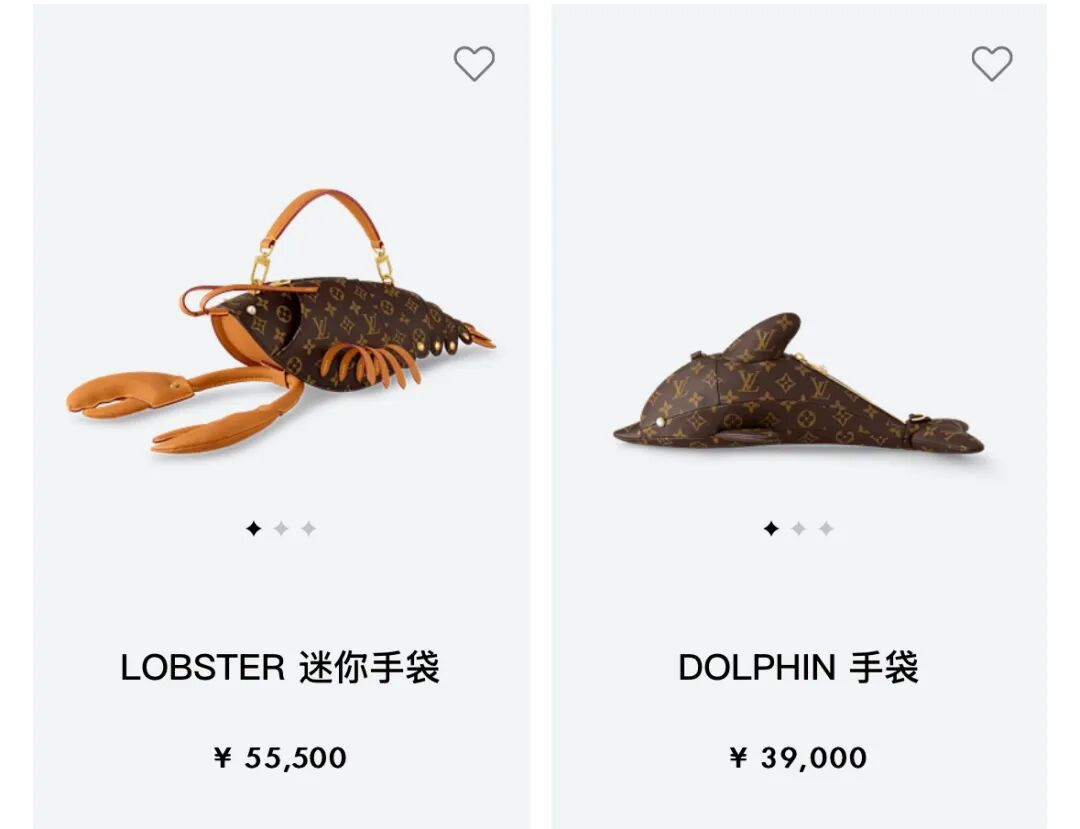Open DOLPHIN 手袋 product title

[799, 668]
